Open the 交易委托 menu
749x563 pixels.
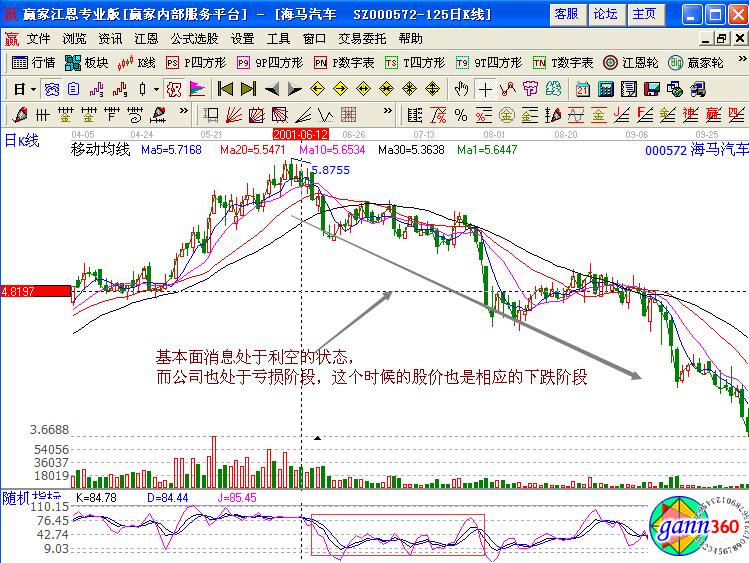[362, 38]
